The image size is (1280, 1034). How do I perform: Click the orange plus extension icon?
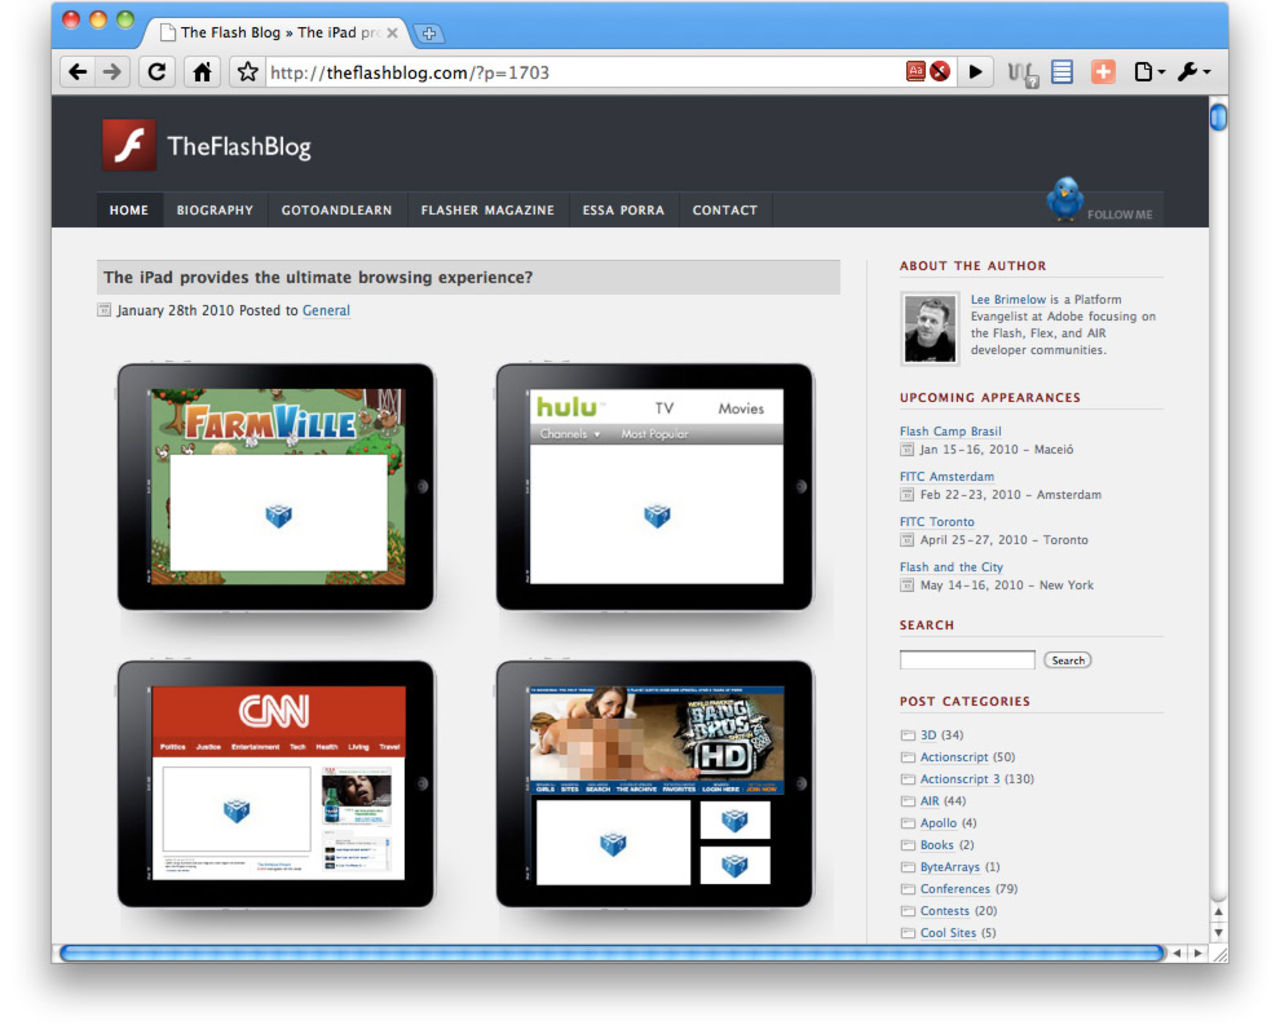pos(1103,72)
